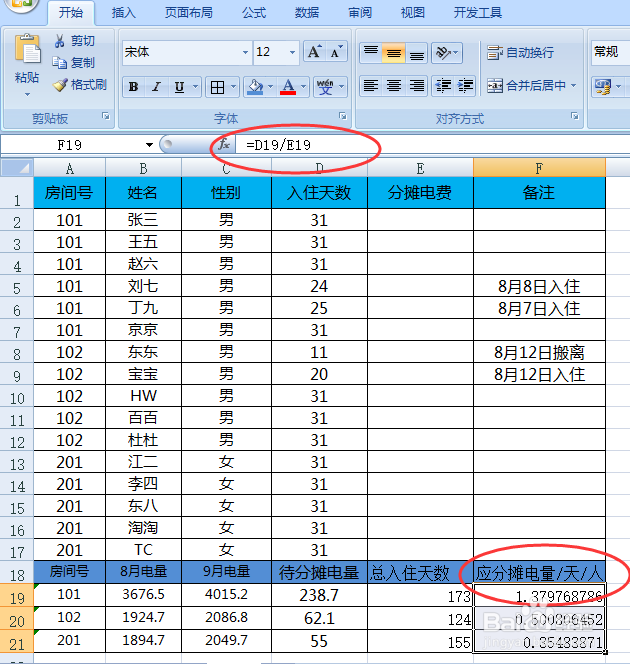
Task: Click header cell 应分摊电量/天/人
Action: tap(539, 573)
